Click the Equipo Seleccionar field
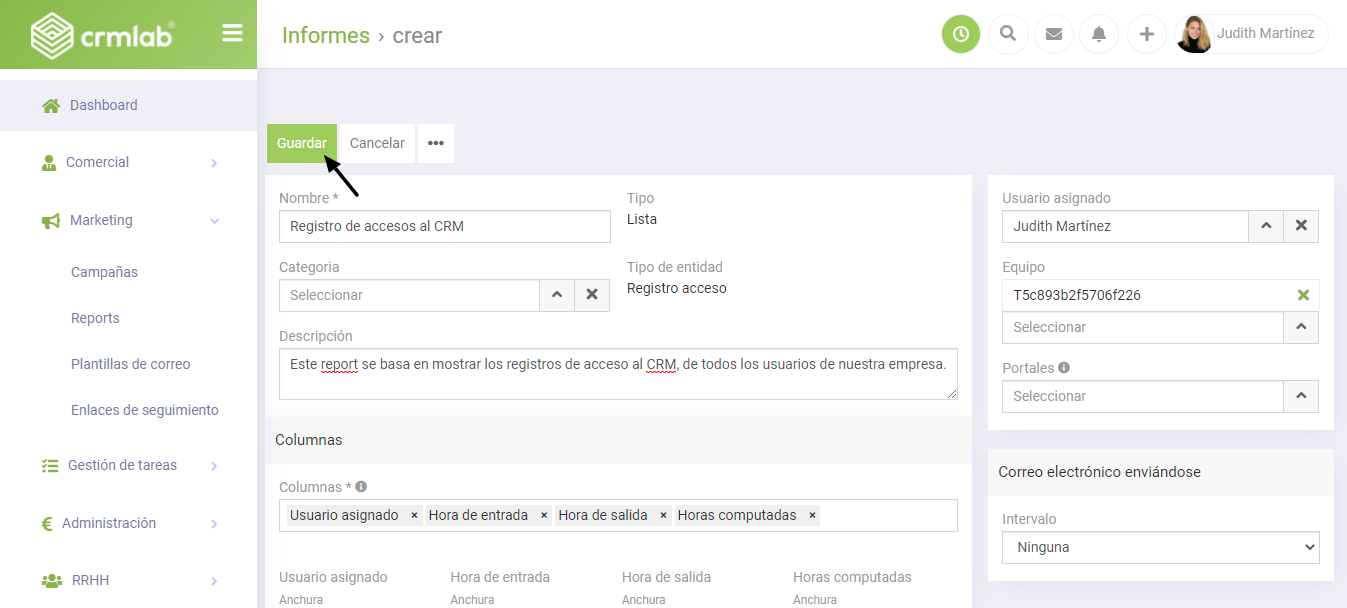Screen dimensions: 1347x608 pyautogui.click(x=1143, y=327)
